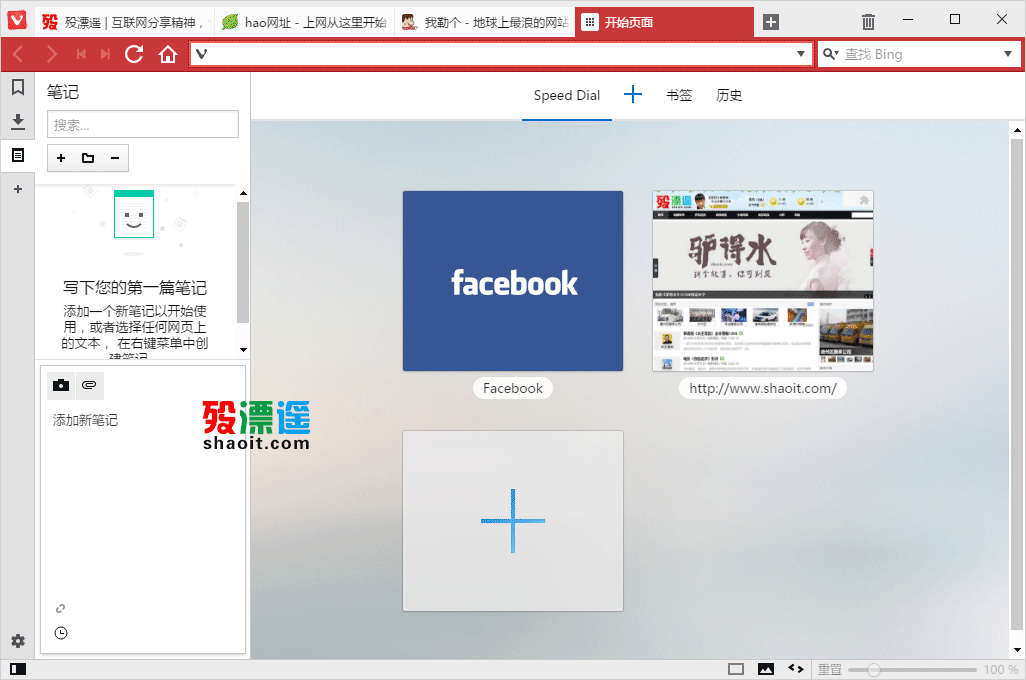Reset zoom with 重置 button
Screen dimensions: 1026x680
click(x=830, y=669)
